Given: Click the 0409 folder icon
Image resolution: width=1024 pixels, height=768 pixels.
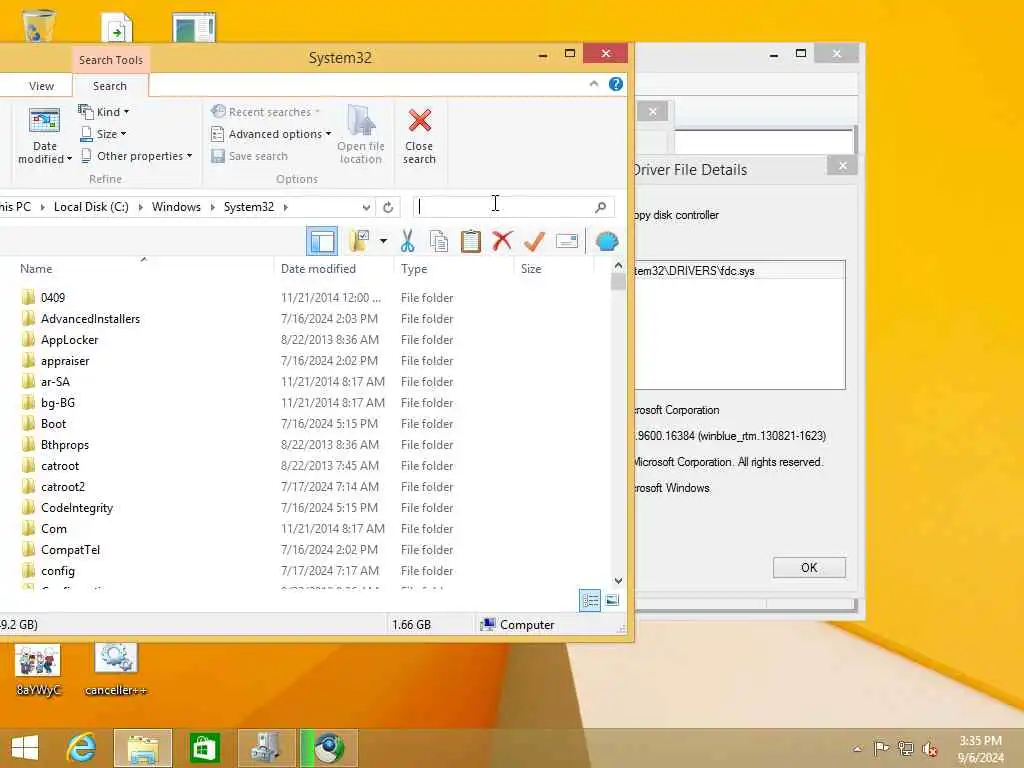Looking at the screenshot, I should coord(28,298).
